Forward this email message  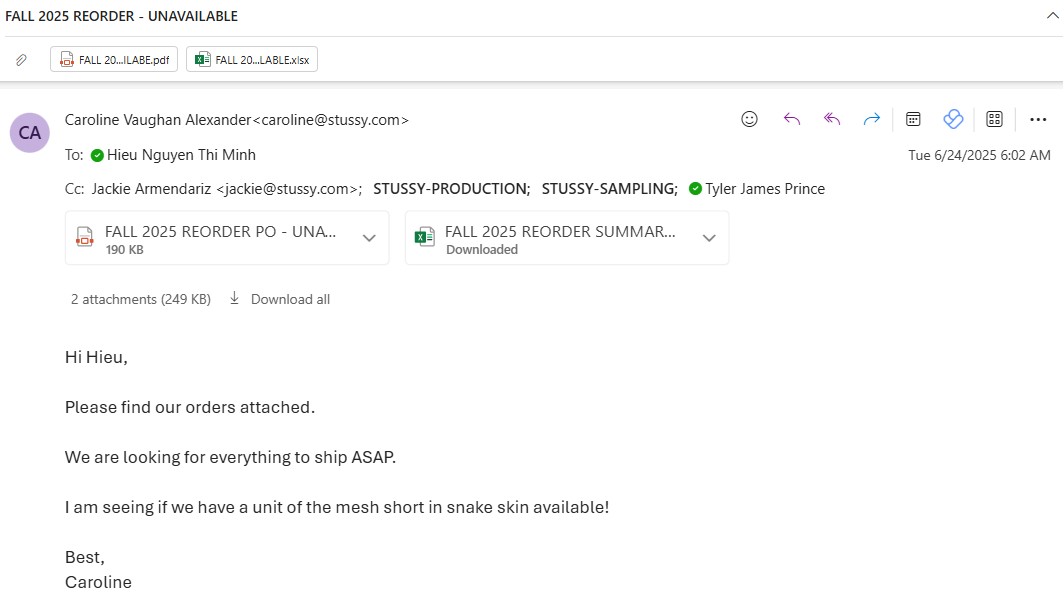coord(872,119)
